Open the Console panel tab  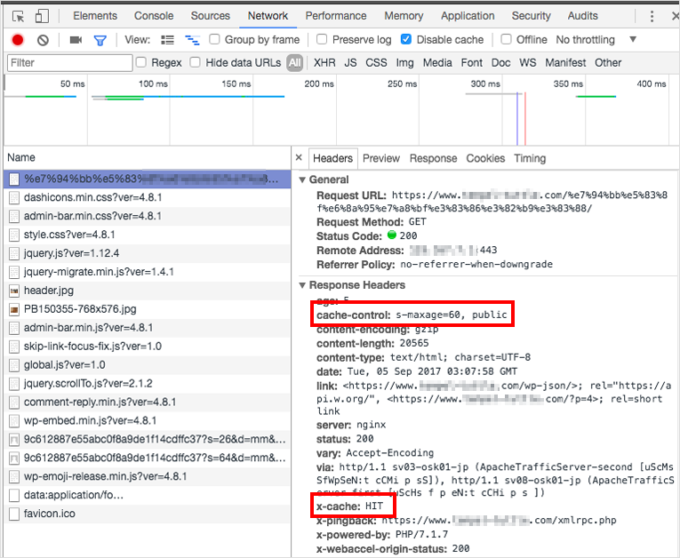[x=154, y=16]
